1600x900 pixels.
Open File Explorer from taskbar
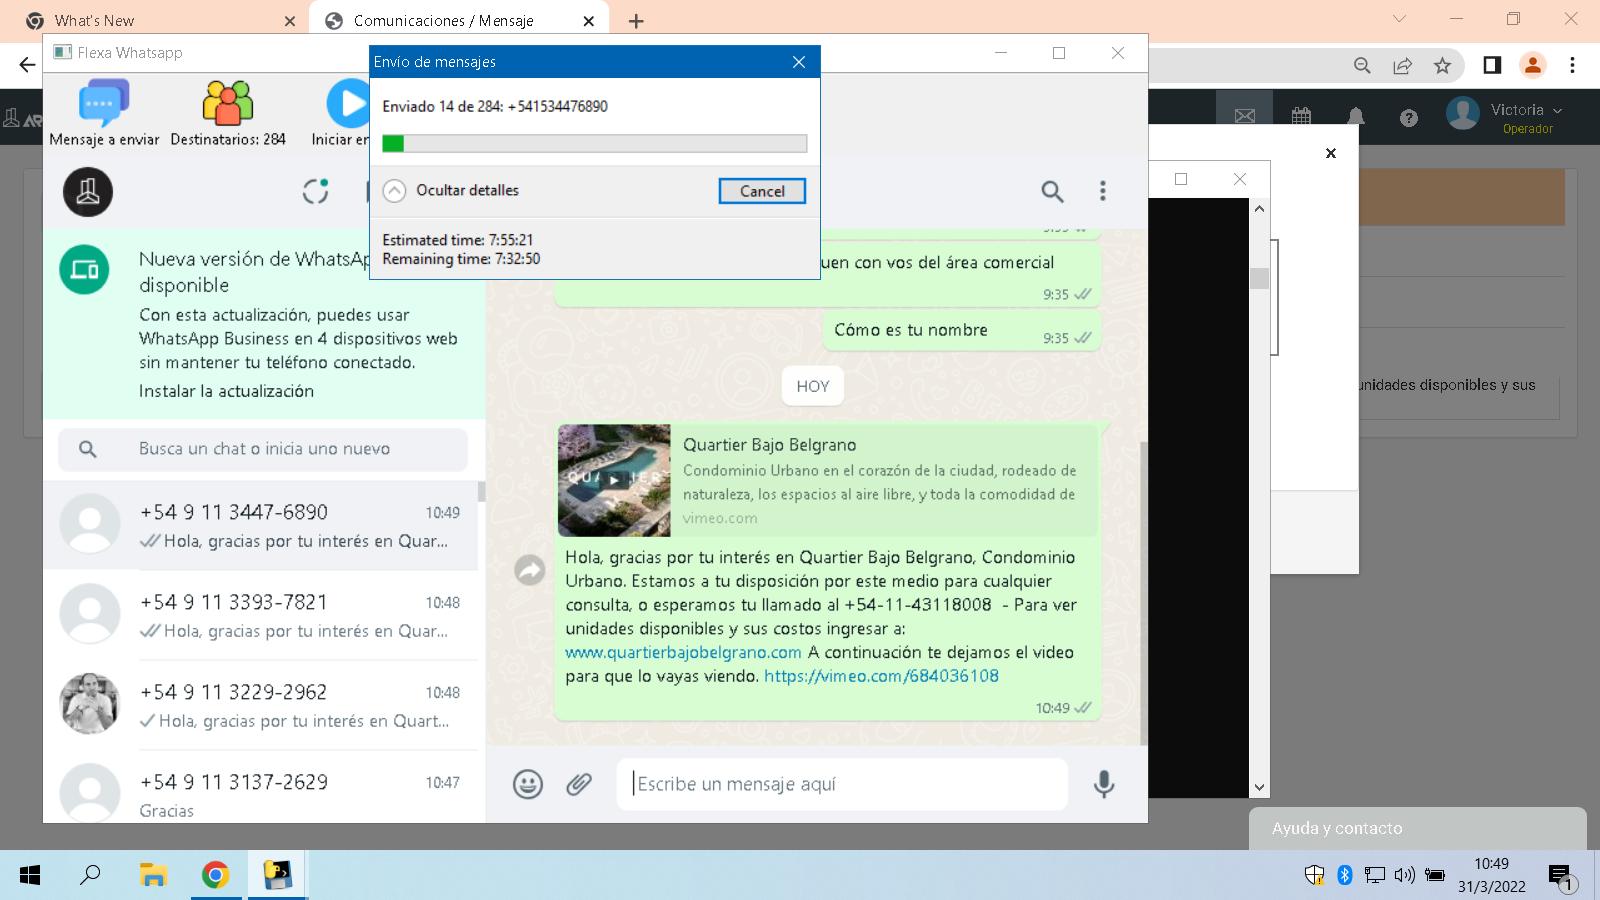pos(153,875)
